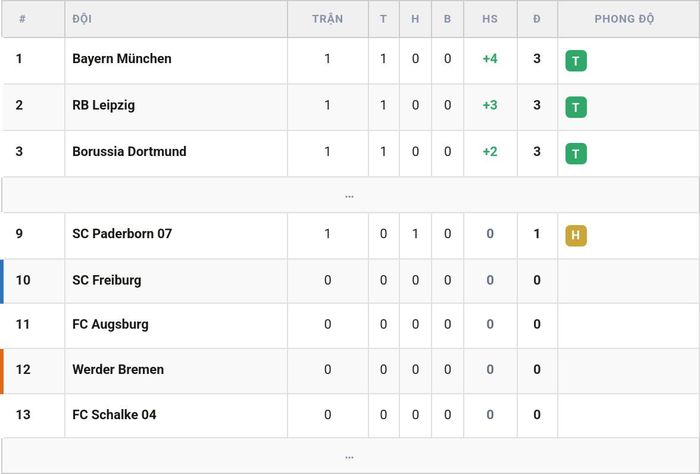Viewport: 700px width, 474px height.
Task: Open the FC Augsburg team link
Action: (110, 324)
